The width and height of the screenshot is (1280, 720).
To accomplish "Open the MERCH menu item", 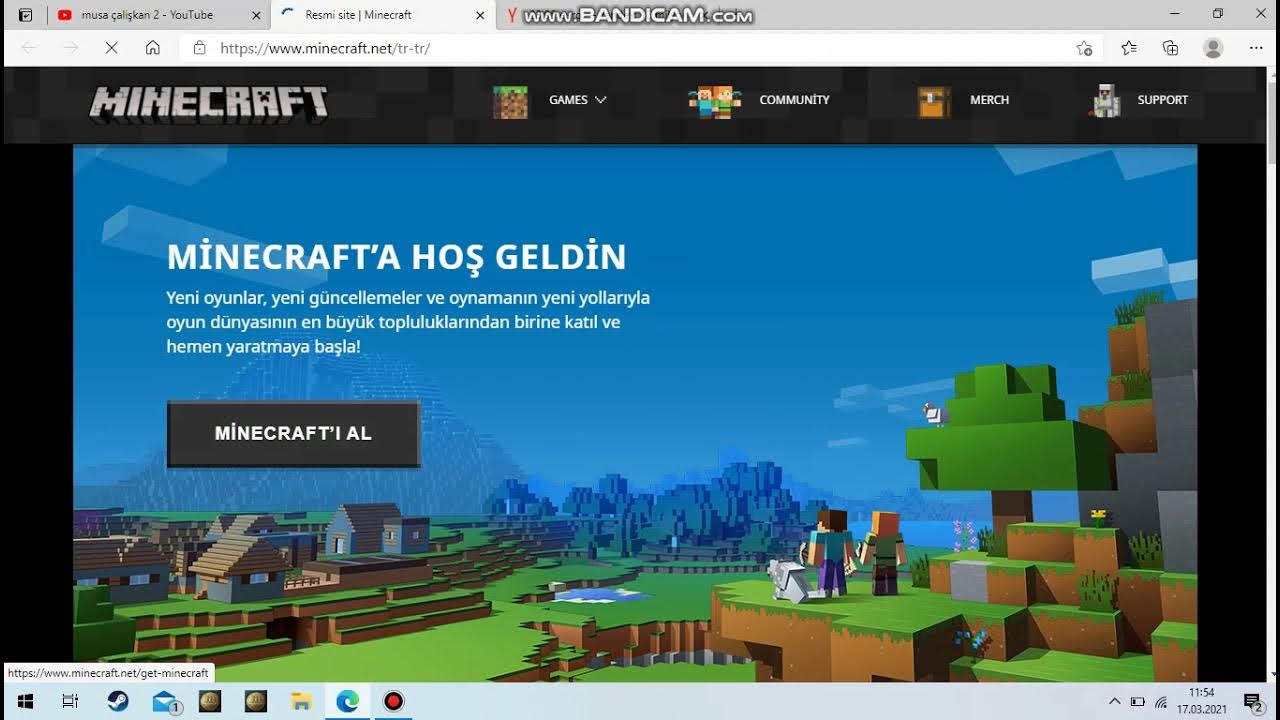I will point(989,100).
